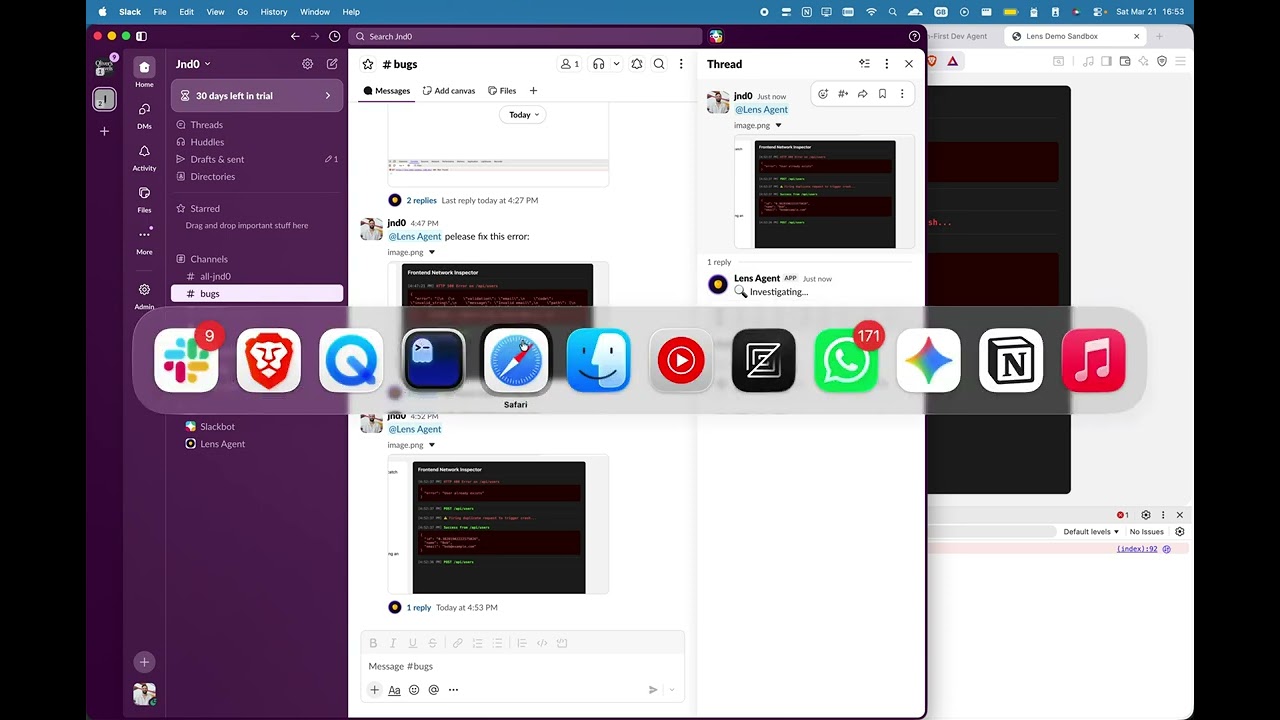The height and width of the screenshot is (720, 1280).
Task: Collapse image.png in the 4:52 PM message
Action: click(x=432, y=445)
